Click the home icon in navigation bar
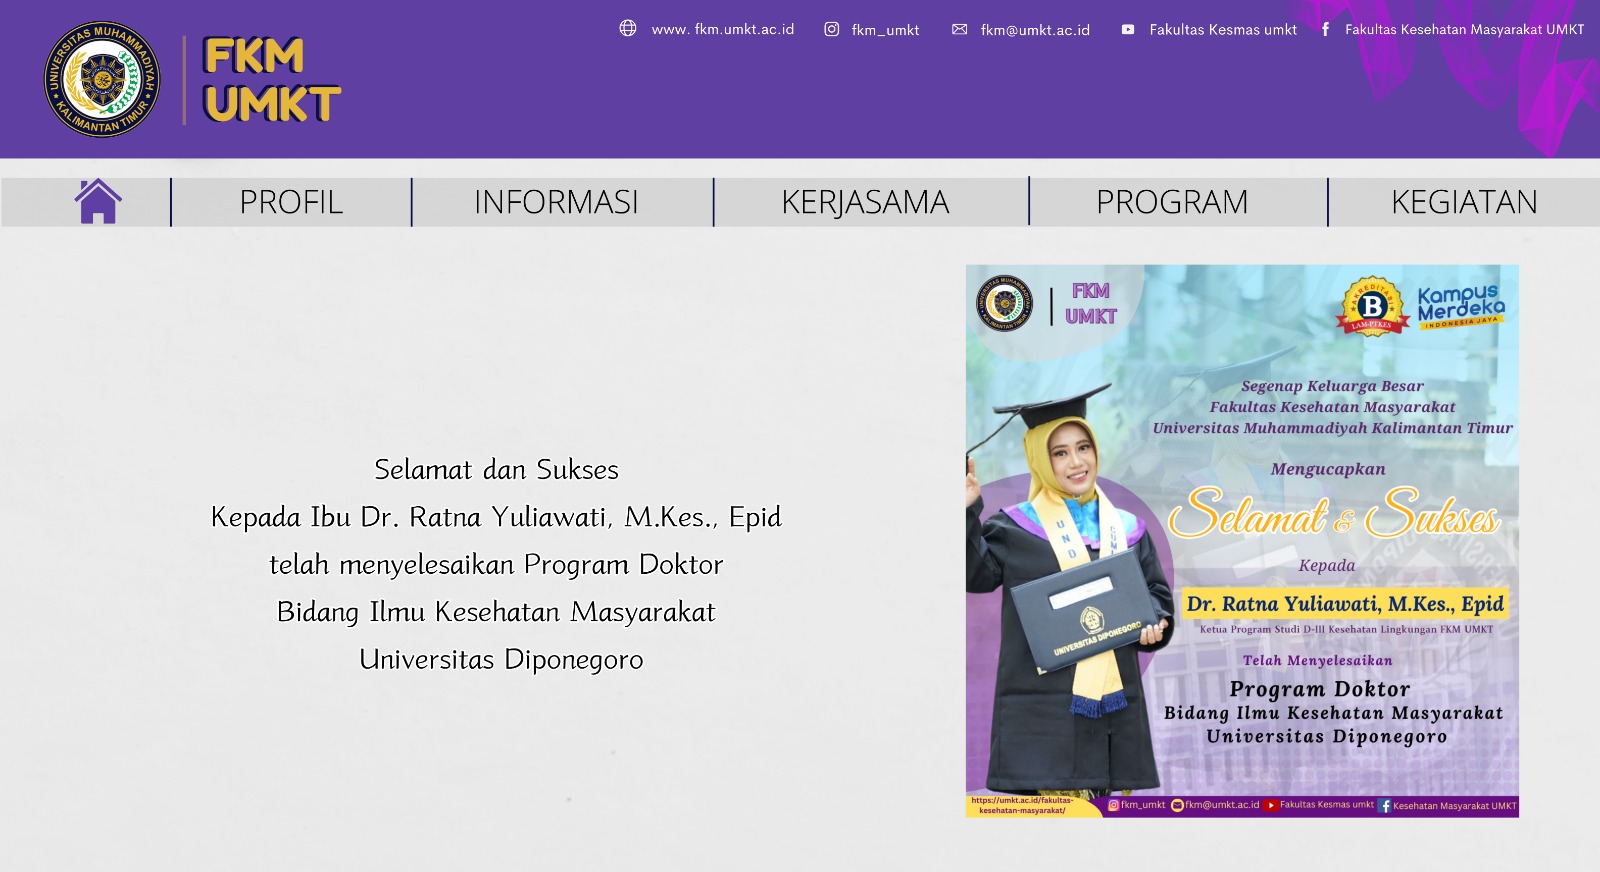This screenshot has width=1600, height=872. [x=98, y=201]
